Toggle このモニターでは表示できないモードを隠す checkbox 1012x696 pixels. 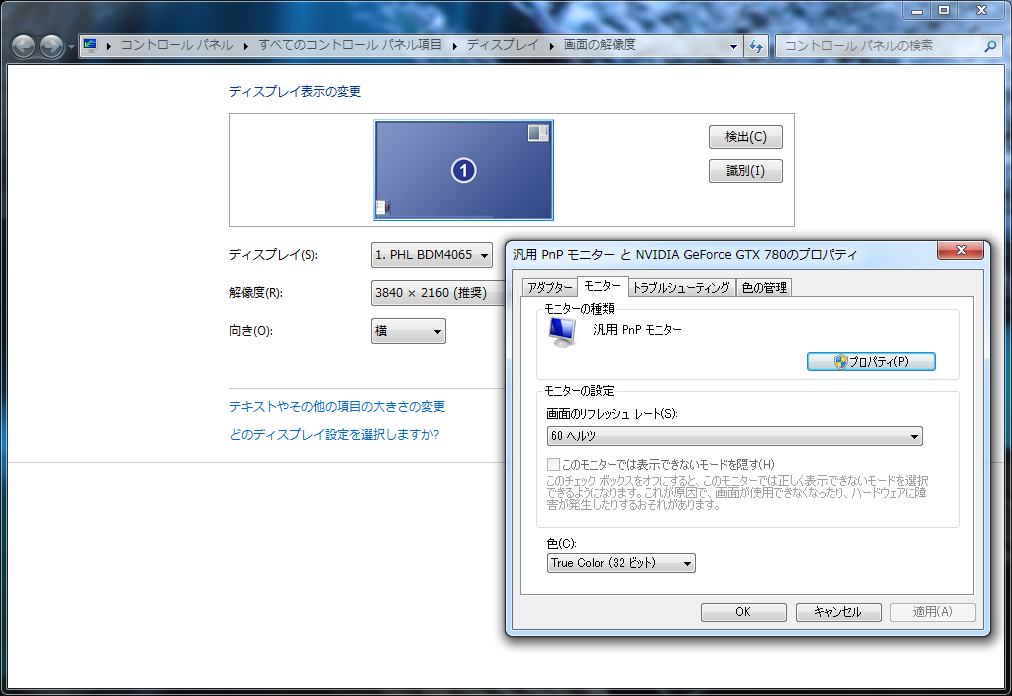click(x=553, y=464)
